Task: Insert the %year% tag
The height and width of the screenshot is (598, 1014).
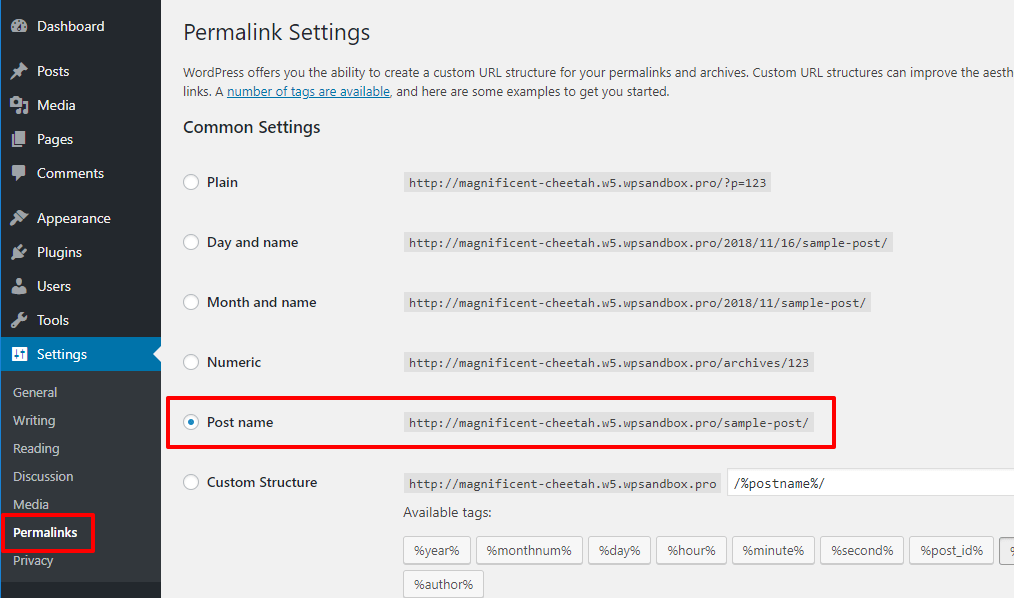Action: pos(437,550)
